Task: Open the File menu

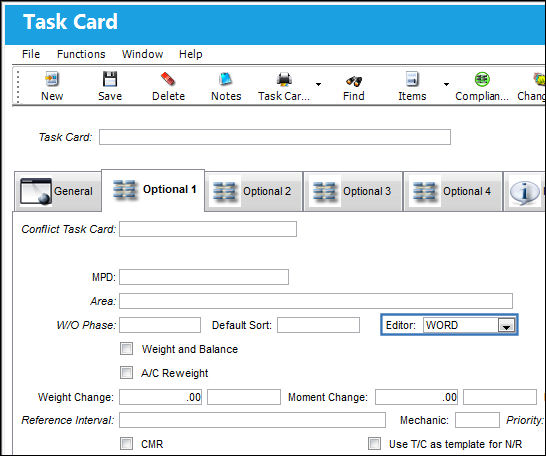Action: tap(31, 54)
